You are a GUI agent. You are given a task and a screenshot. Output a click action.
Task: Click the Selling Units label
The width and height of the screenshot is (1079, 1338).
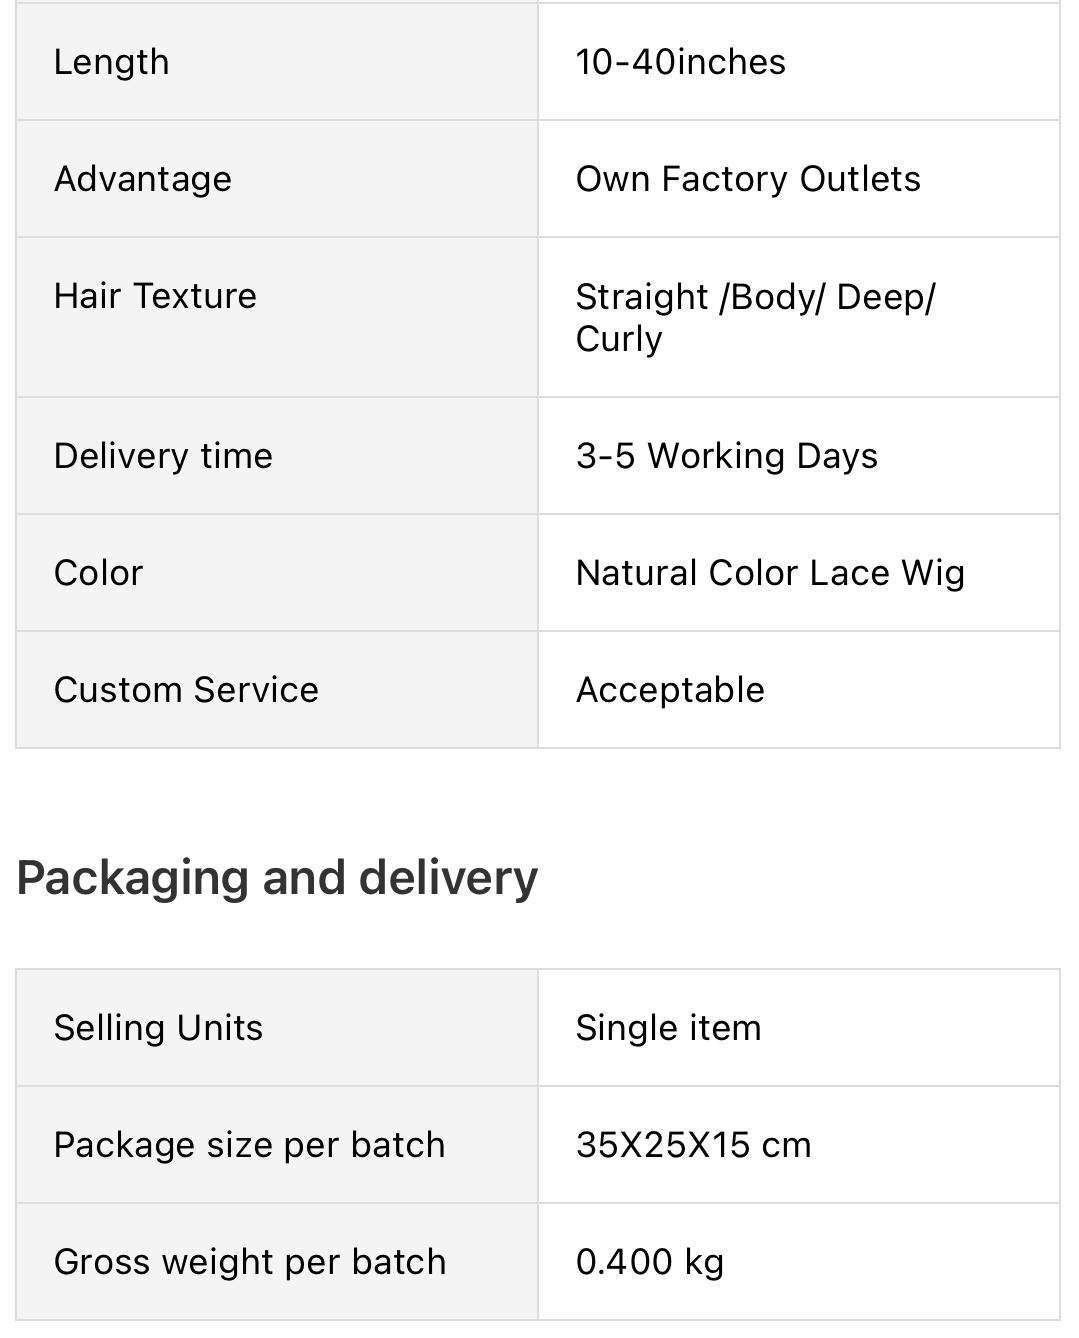click(158, 1028)
